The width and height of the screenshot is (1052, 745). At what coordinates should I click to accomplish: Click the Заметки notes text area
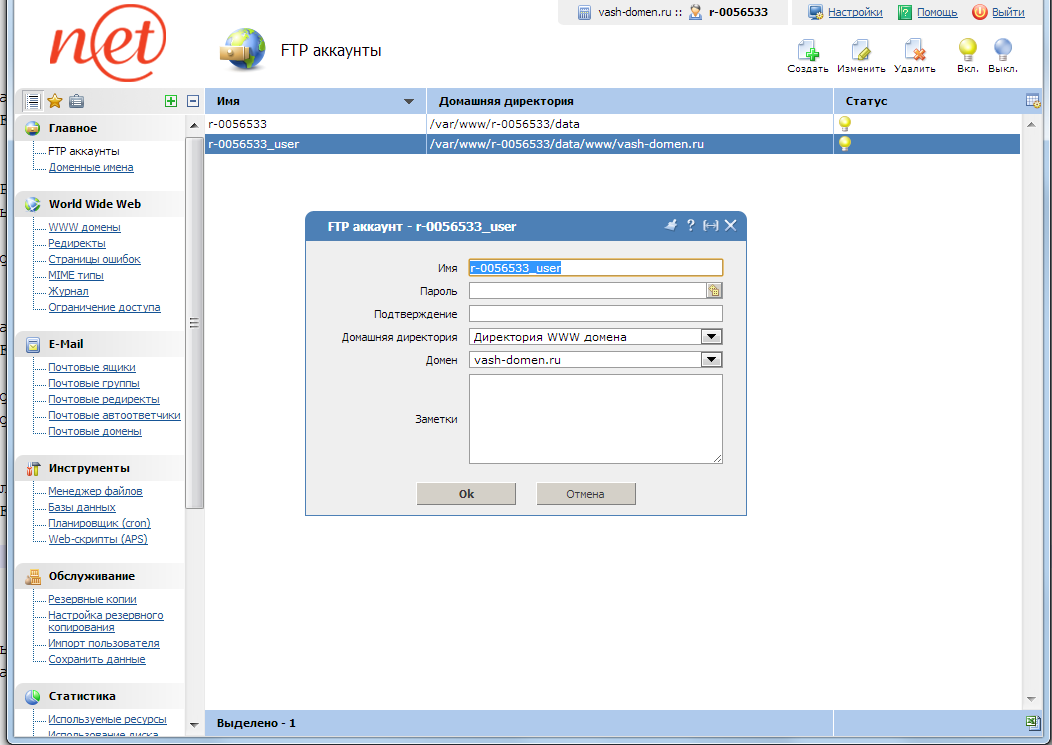(595, 419)
